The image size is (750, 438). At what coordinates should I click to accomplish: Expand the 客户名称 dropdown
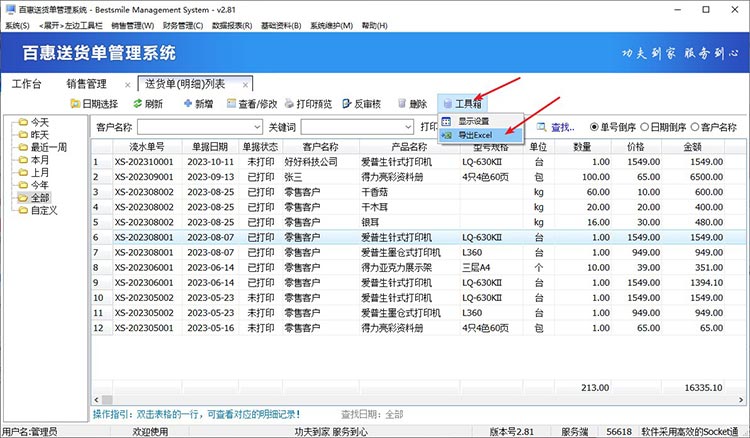[x=257, y=127]
